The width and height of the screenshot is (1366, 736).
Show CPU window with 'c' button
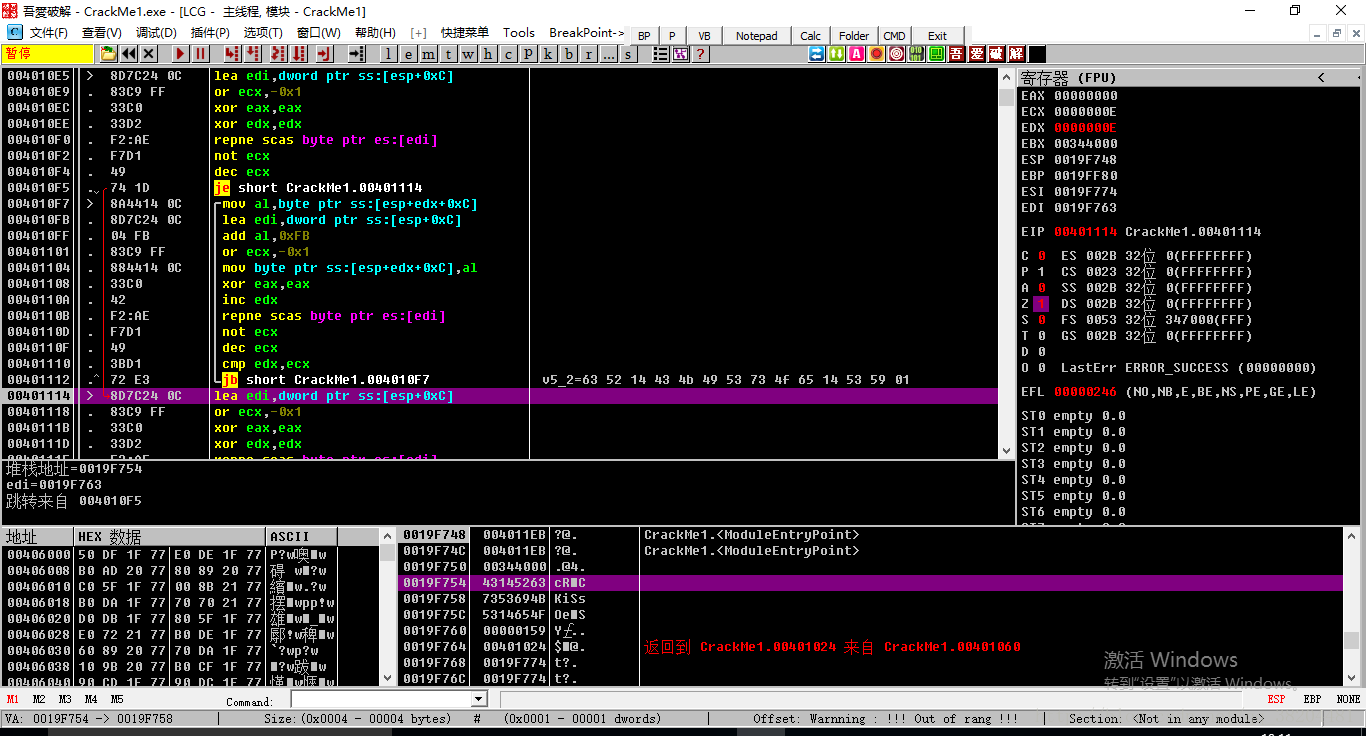coord(508,54)
